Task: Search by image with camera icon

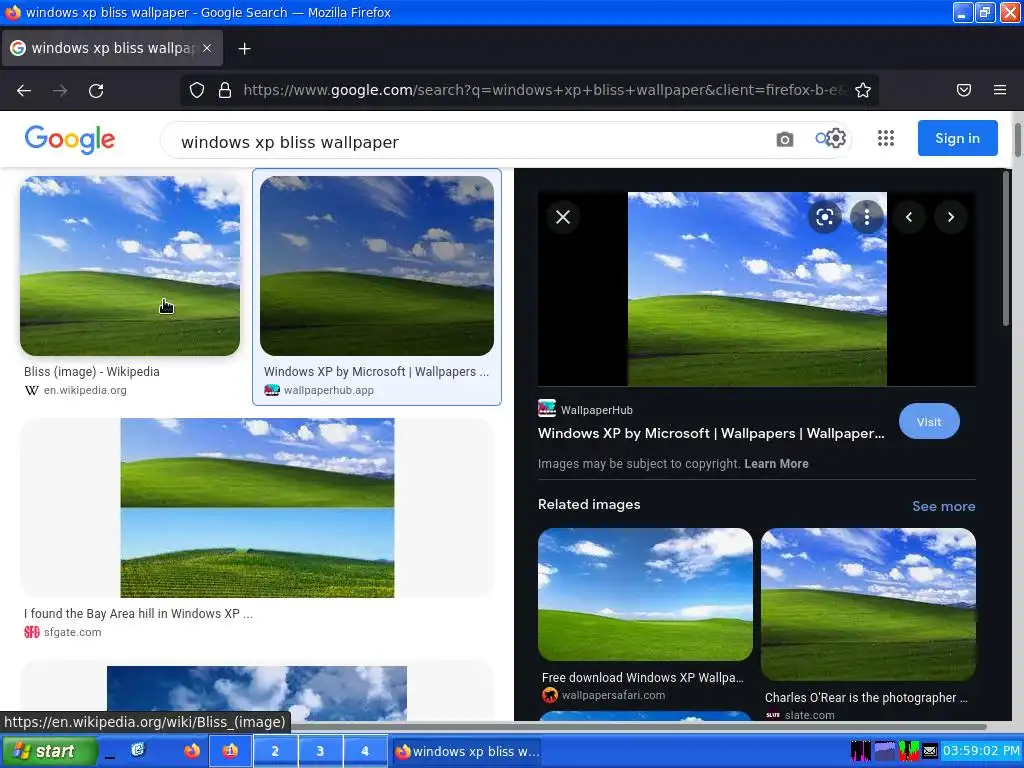Action: [x=784, y=139]
